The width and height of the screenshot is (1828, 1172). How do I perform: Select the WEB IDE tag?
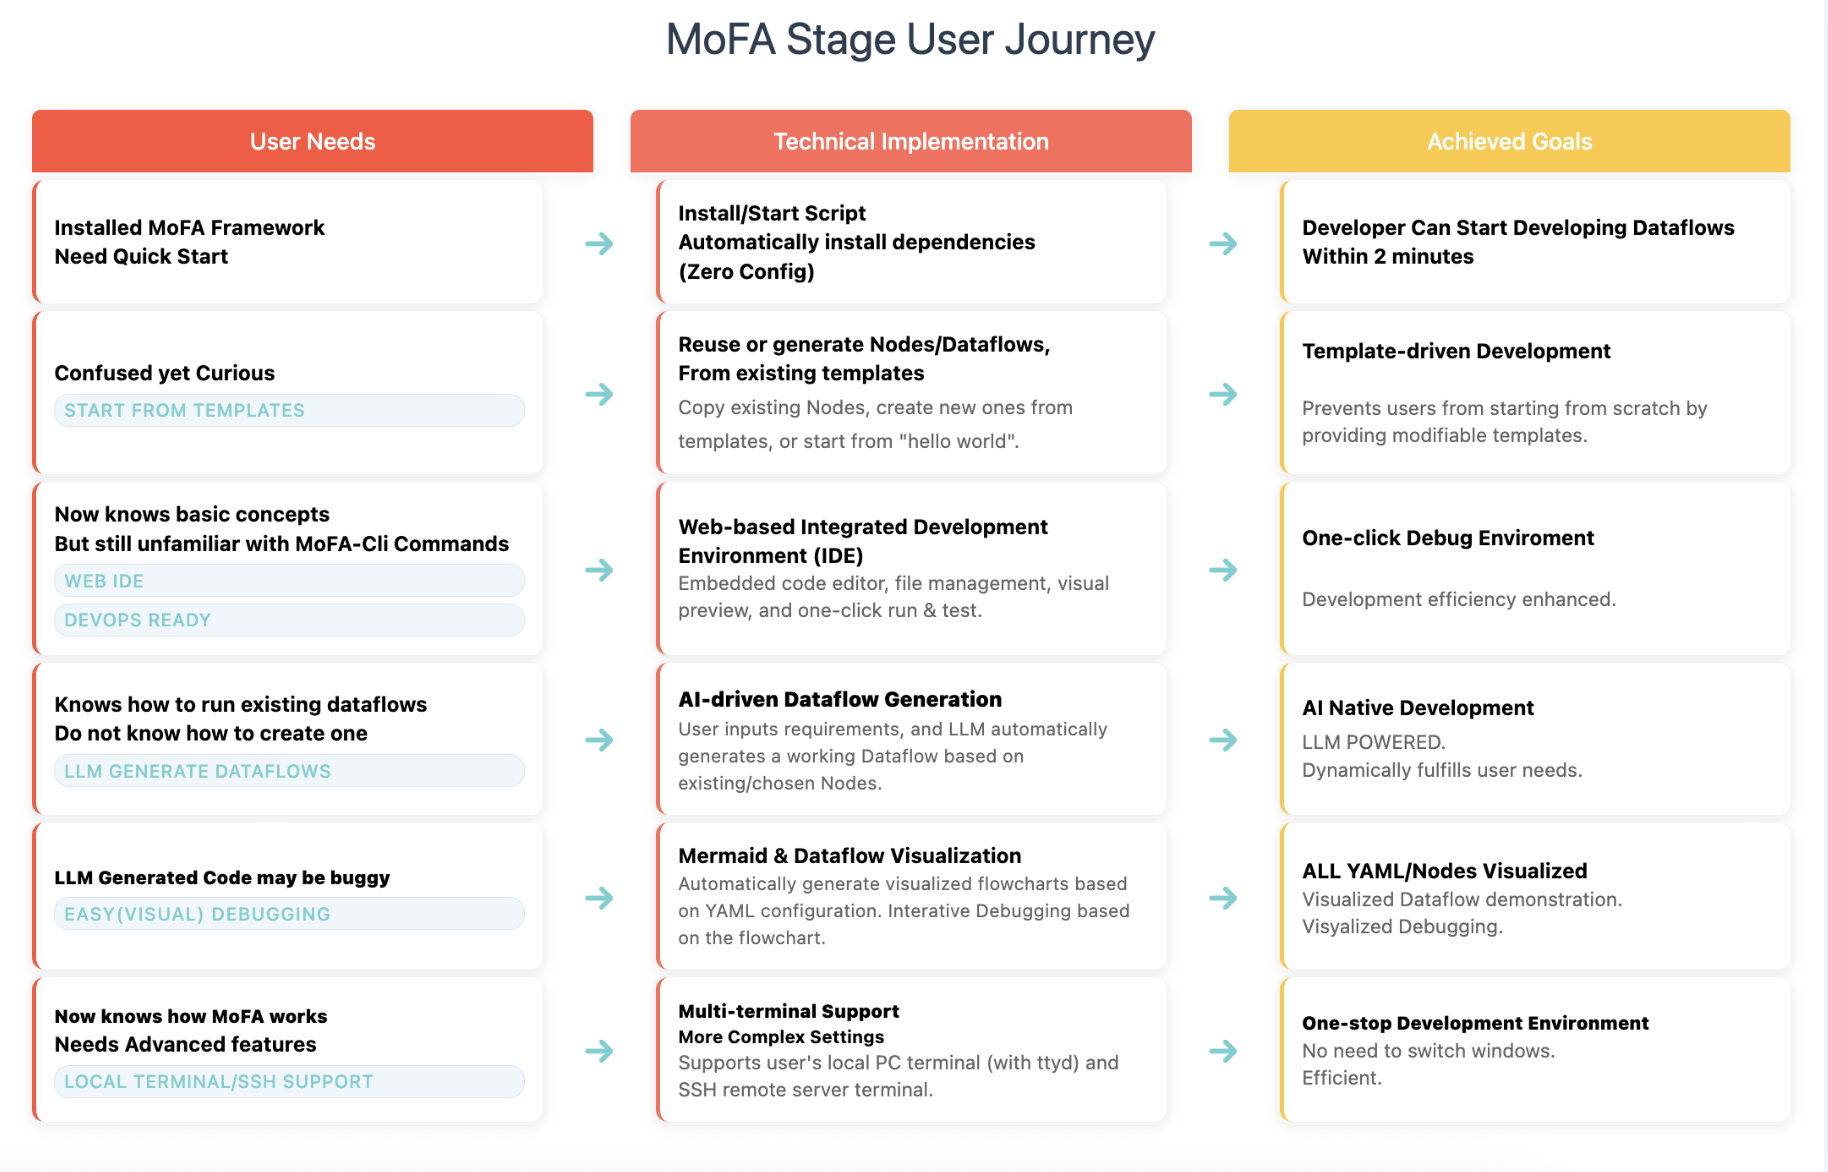coord(289,581)
